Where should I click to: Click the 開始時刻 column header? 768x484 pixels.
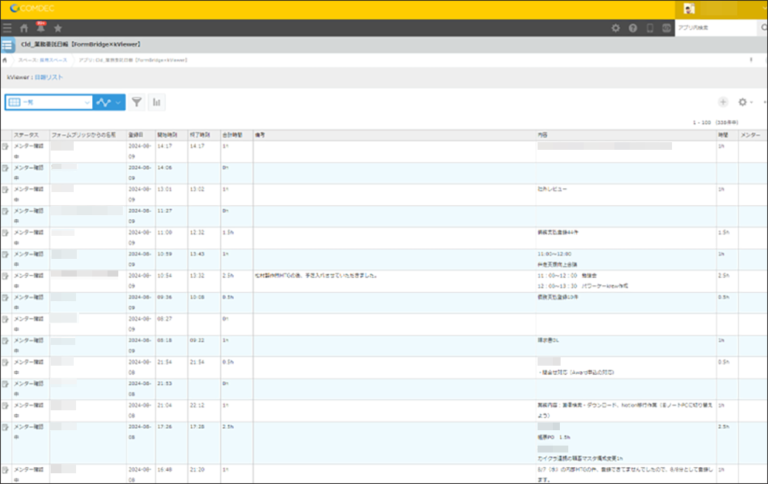tap(167, 134)
